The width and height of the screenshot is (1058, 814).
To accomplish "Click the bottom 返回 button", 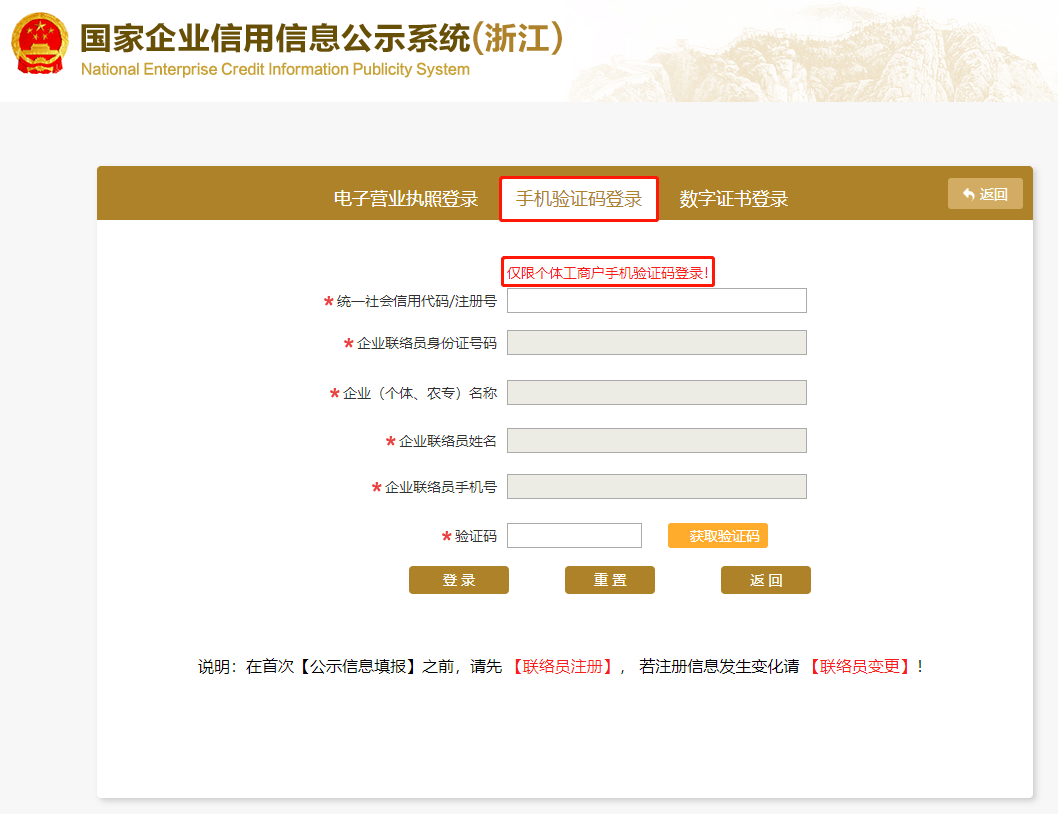I will point(766,579).
